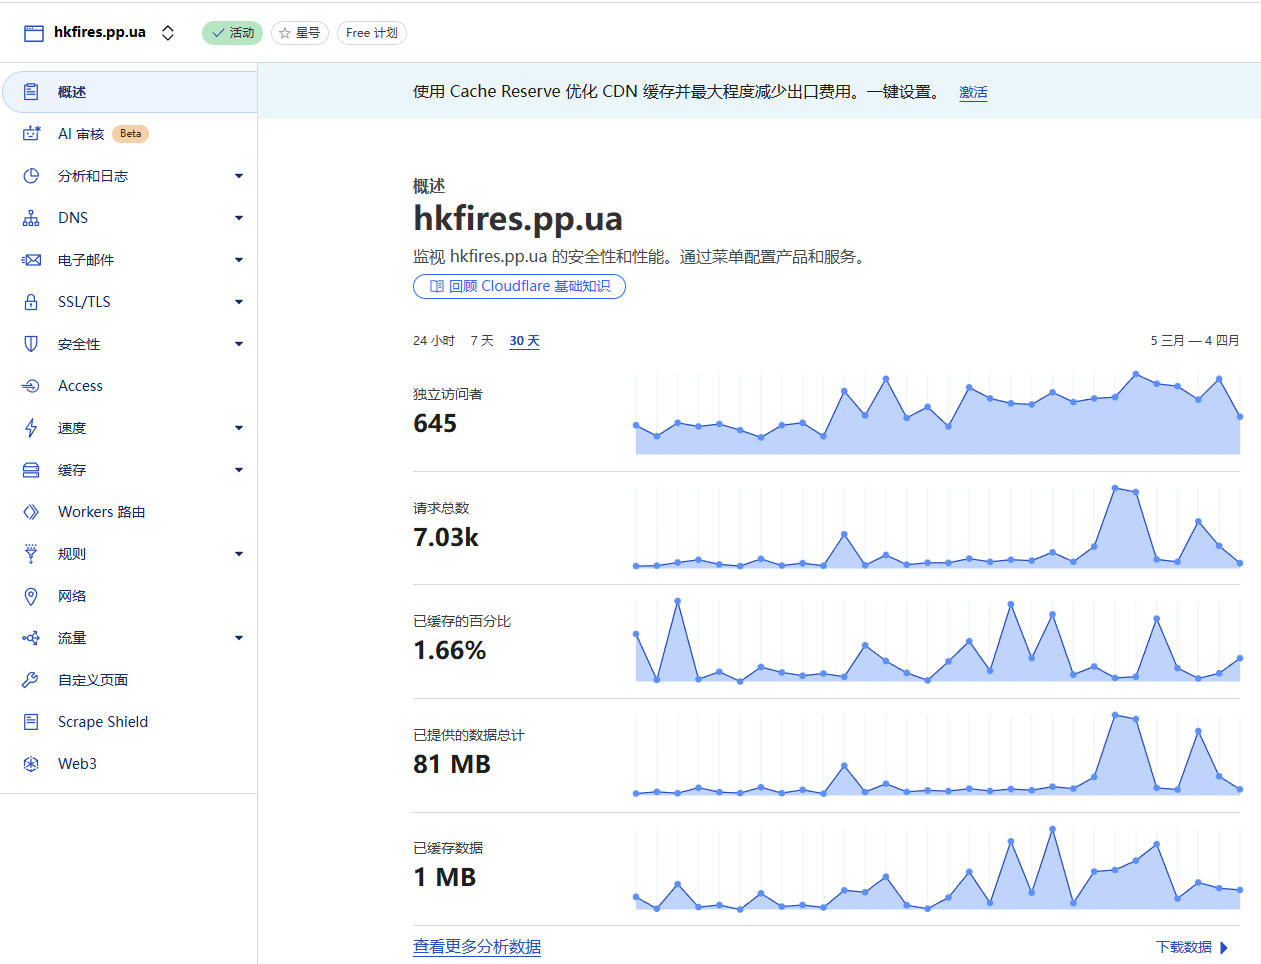Click the Access key icon in sidebar
The image size is (1261, 964).
click(31, 385)
